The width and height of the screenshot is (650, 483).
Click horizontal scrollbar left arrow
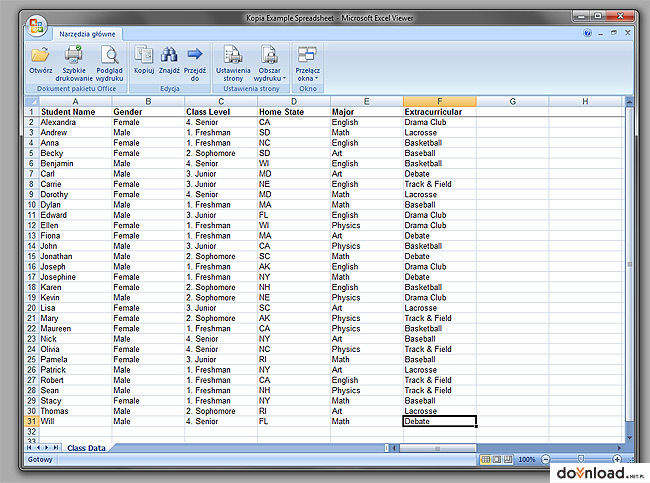[x=394, y=448]
